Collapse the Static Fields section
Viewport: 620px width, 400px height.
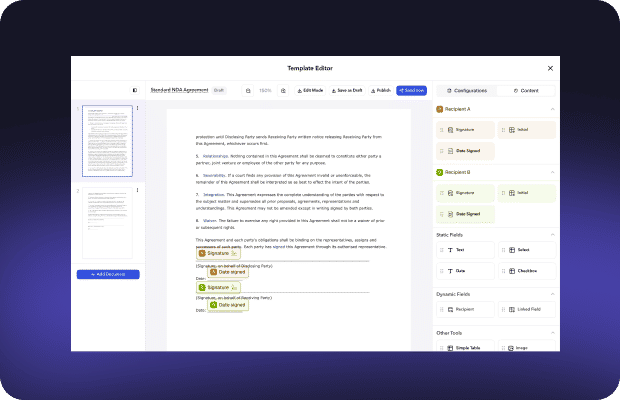(552, 235)
